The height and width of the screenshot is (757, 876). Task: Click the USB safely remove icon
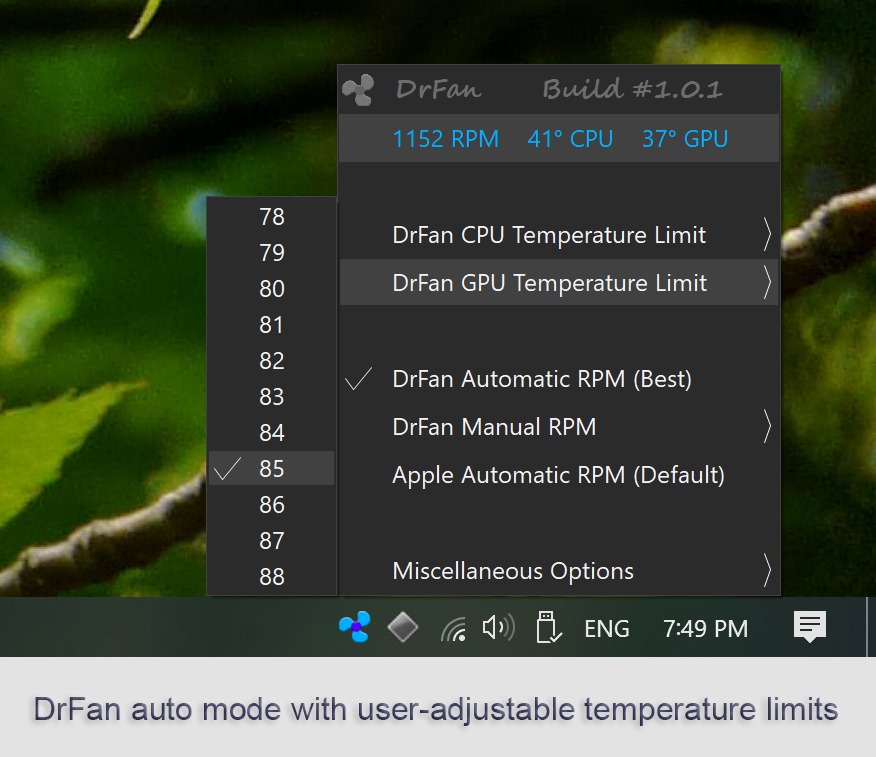click(548, 627)
